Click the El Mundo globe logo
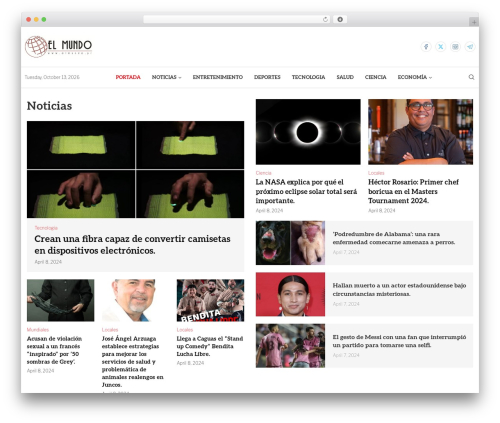The image size is (500, 423). click(x=58, y=47)
